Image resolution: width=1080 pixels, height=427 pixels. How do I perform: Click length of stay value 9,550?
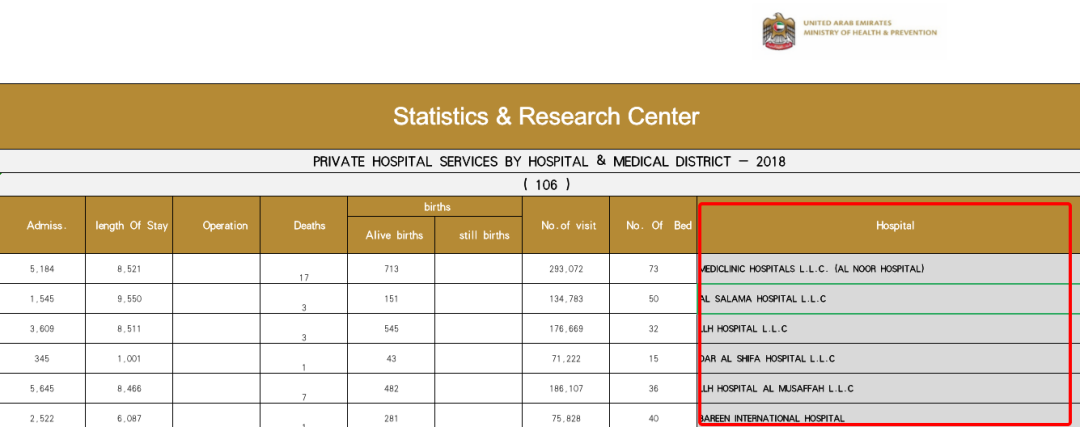coord(129,299)
